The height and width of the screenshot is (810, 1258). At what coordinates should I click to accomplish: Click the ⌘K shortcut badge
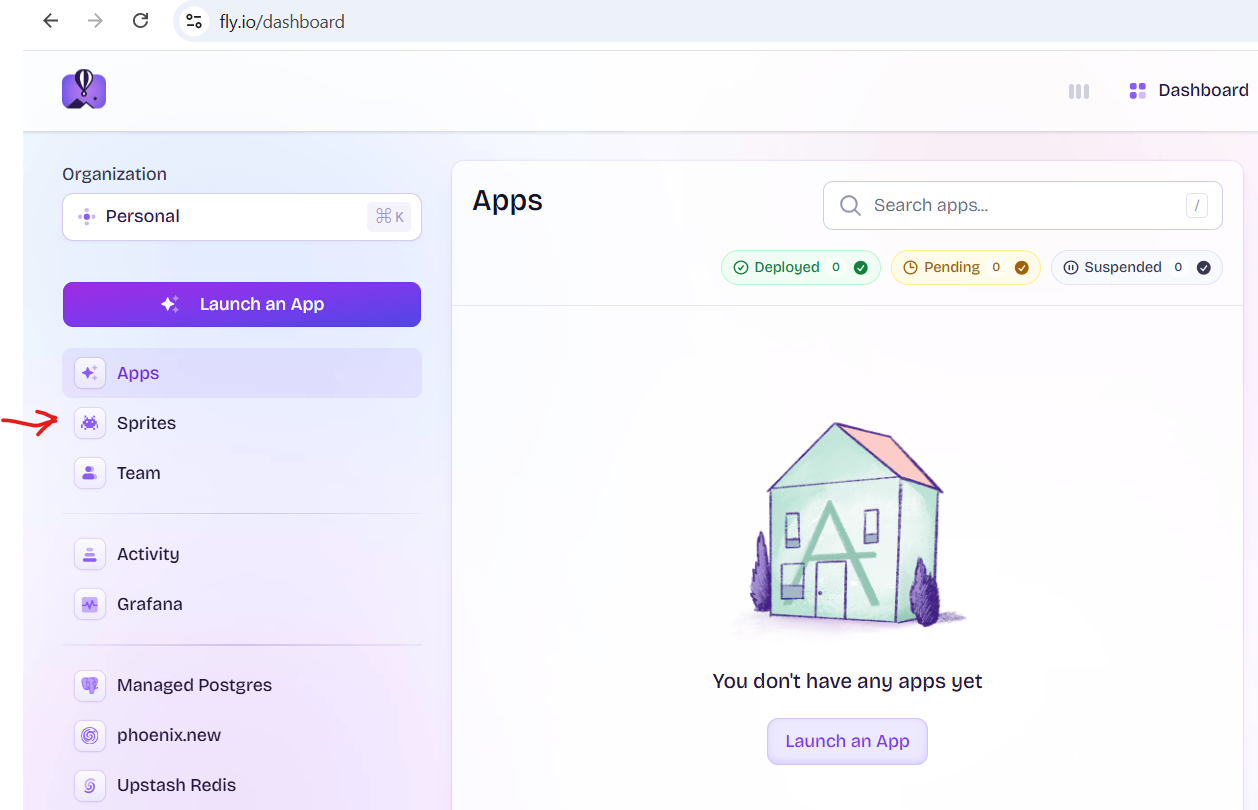tap(389, 217)
